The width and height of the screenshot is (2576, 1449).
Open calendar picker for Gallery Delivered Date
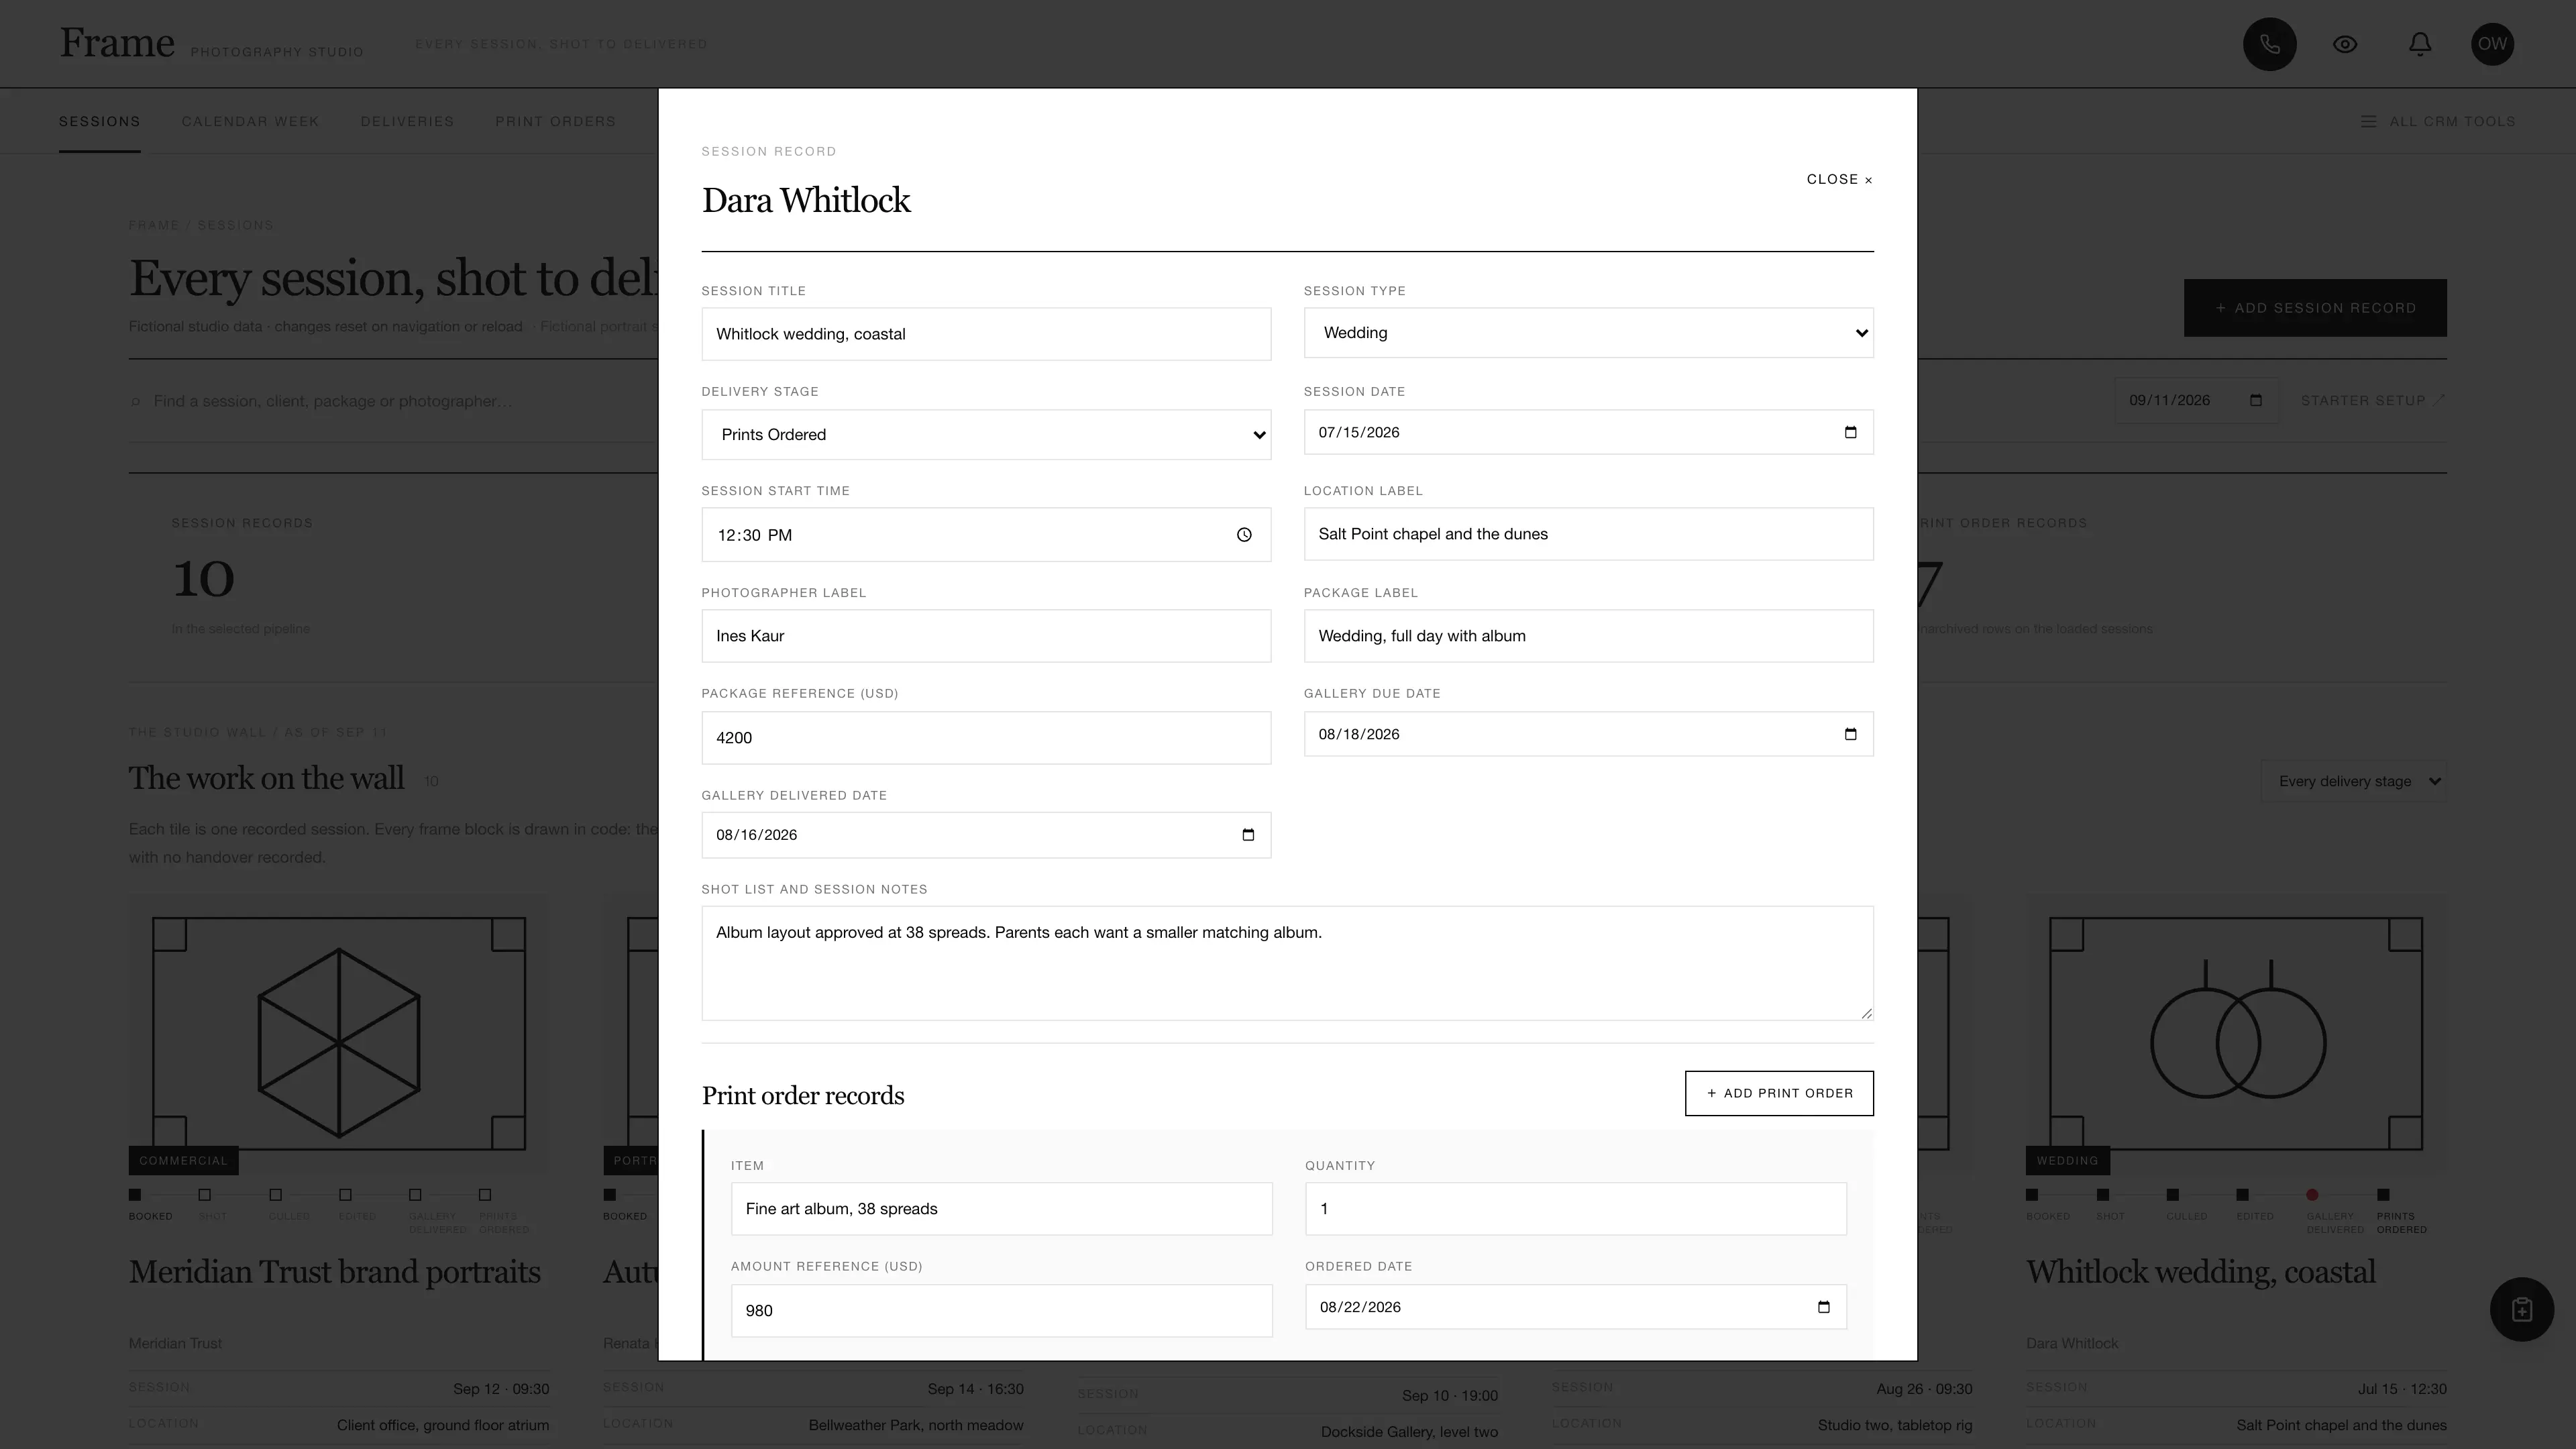click(1248, 835)
